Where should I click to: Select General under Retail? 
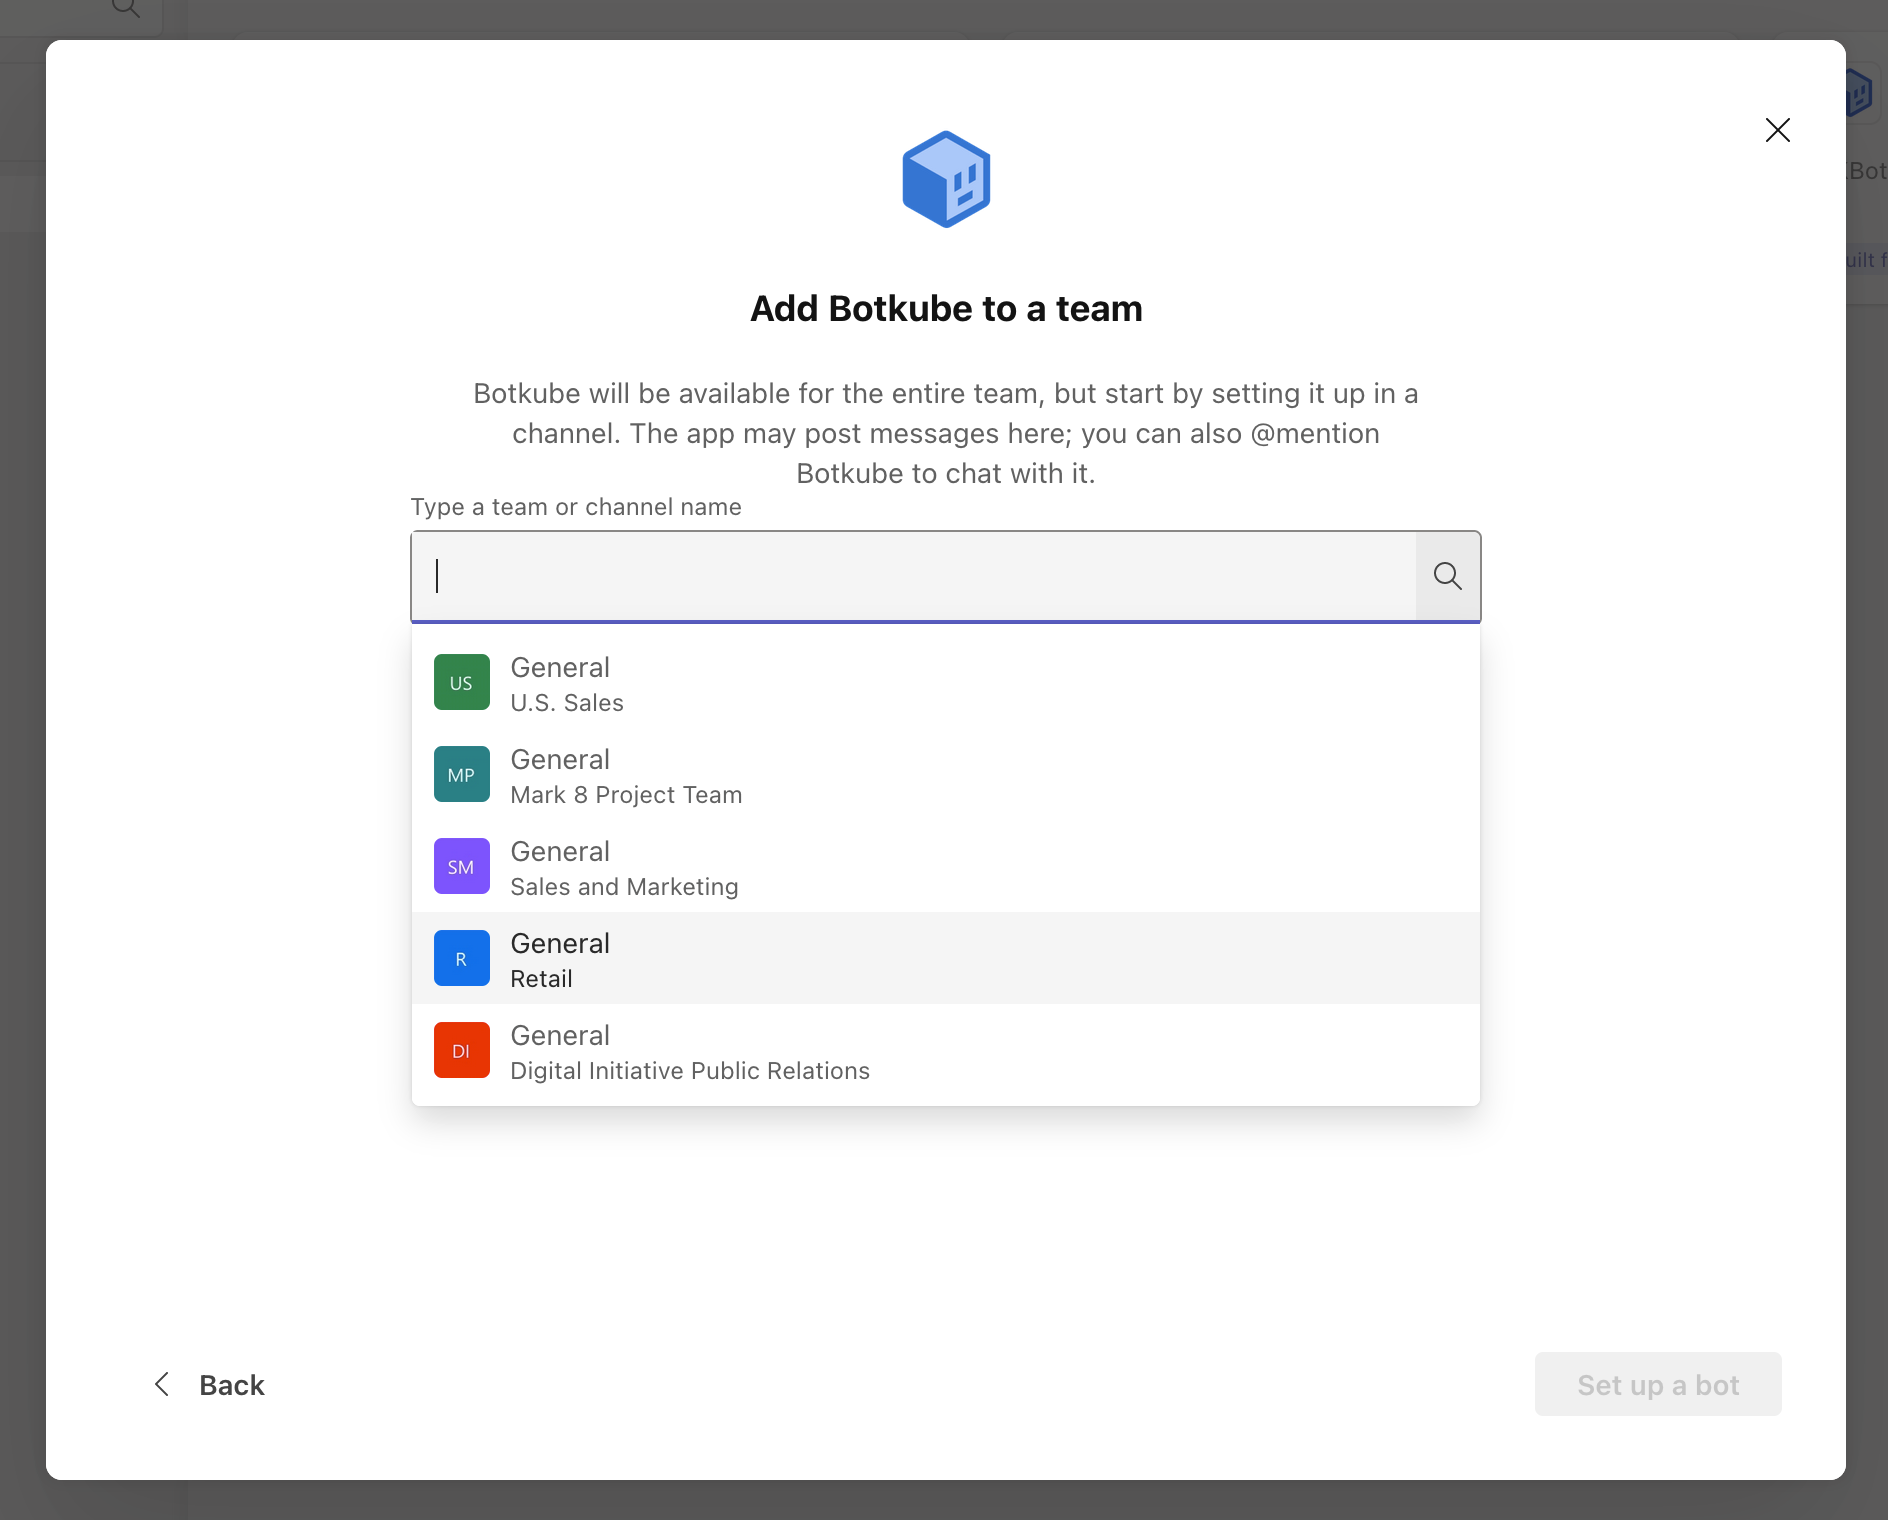946,958
